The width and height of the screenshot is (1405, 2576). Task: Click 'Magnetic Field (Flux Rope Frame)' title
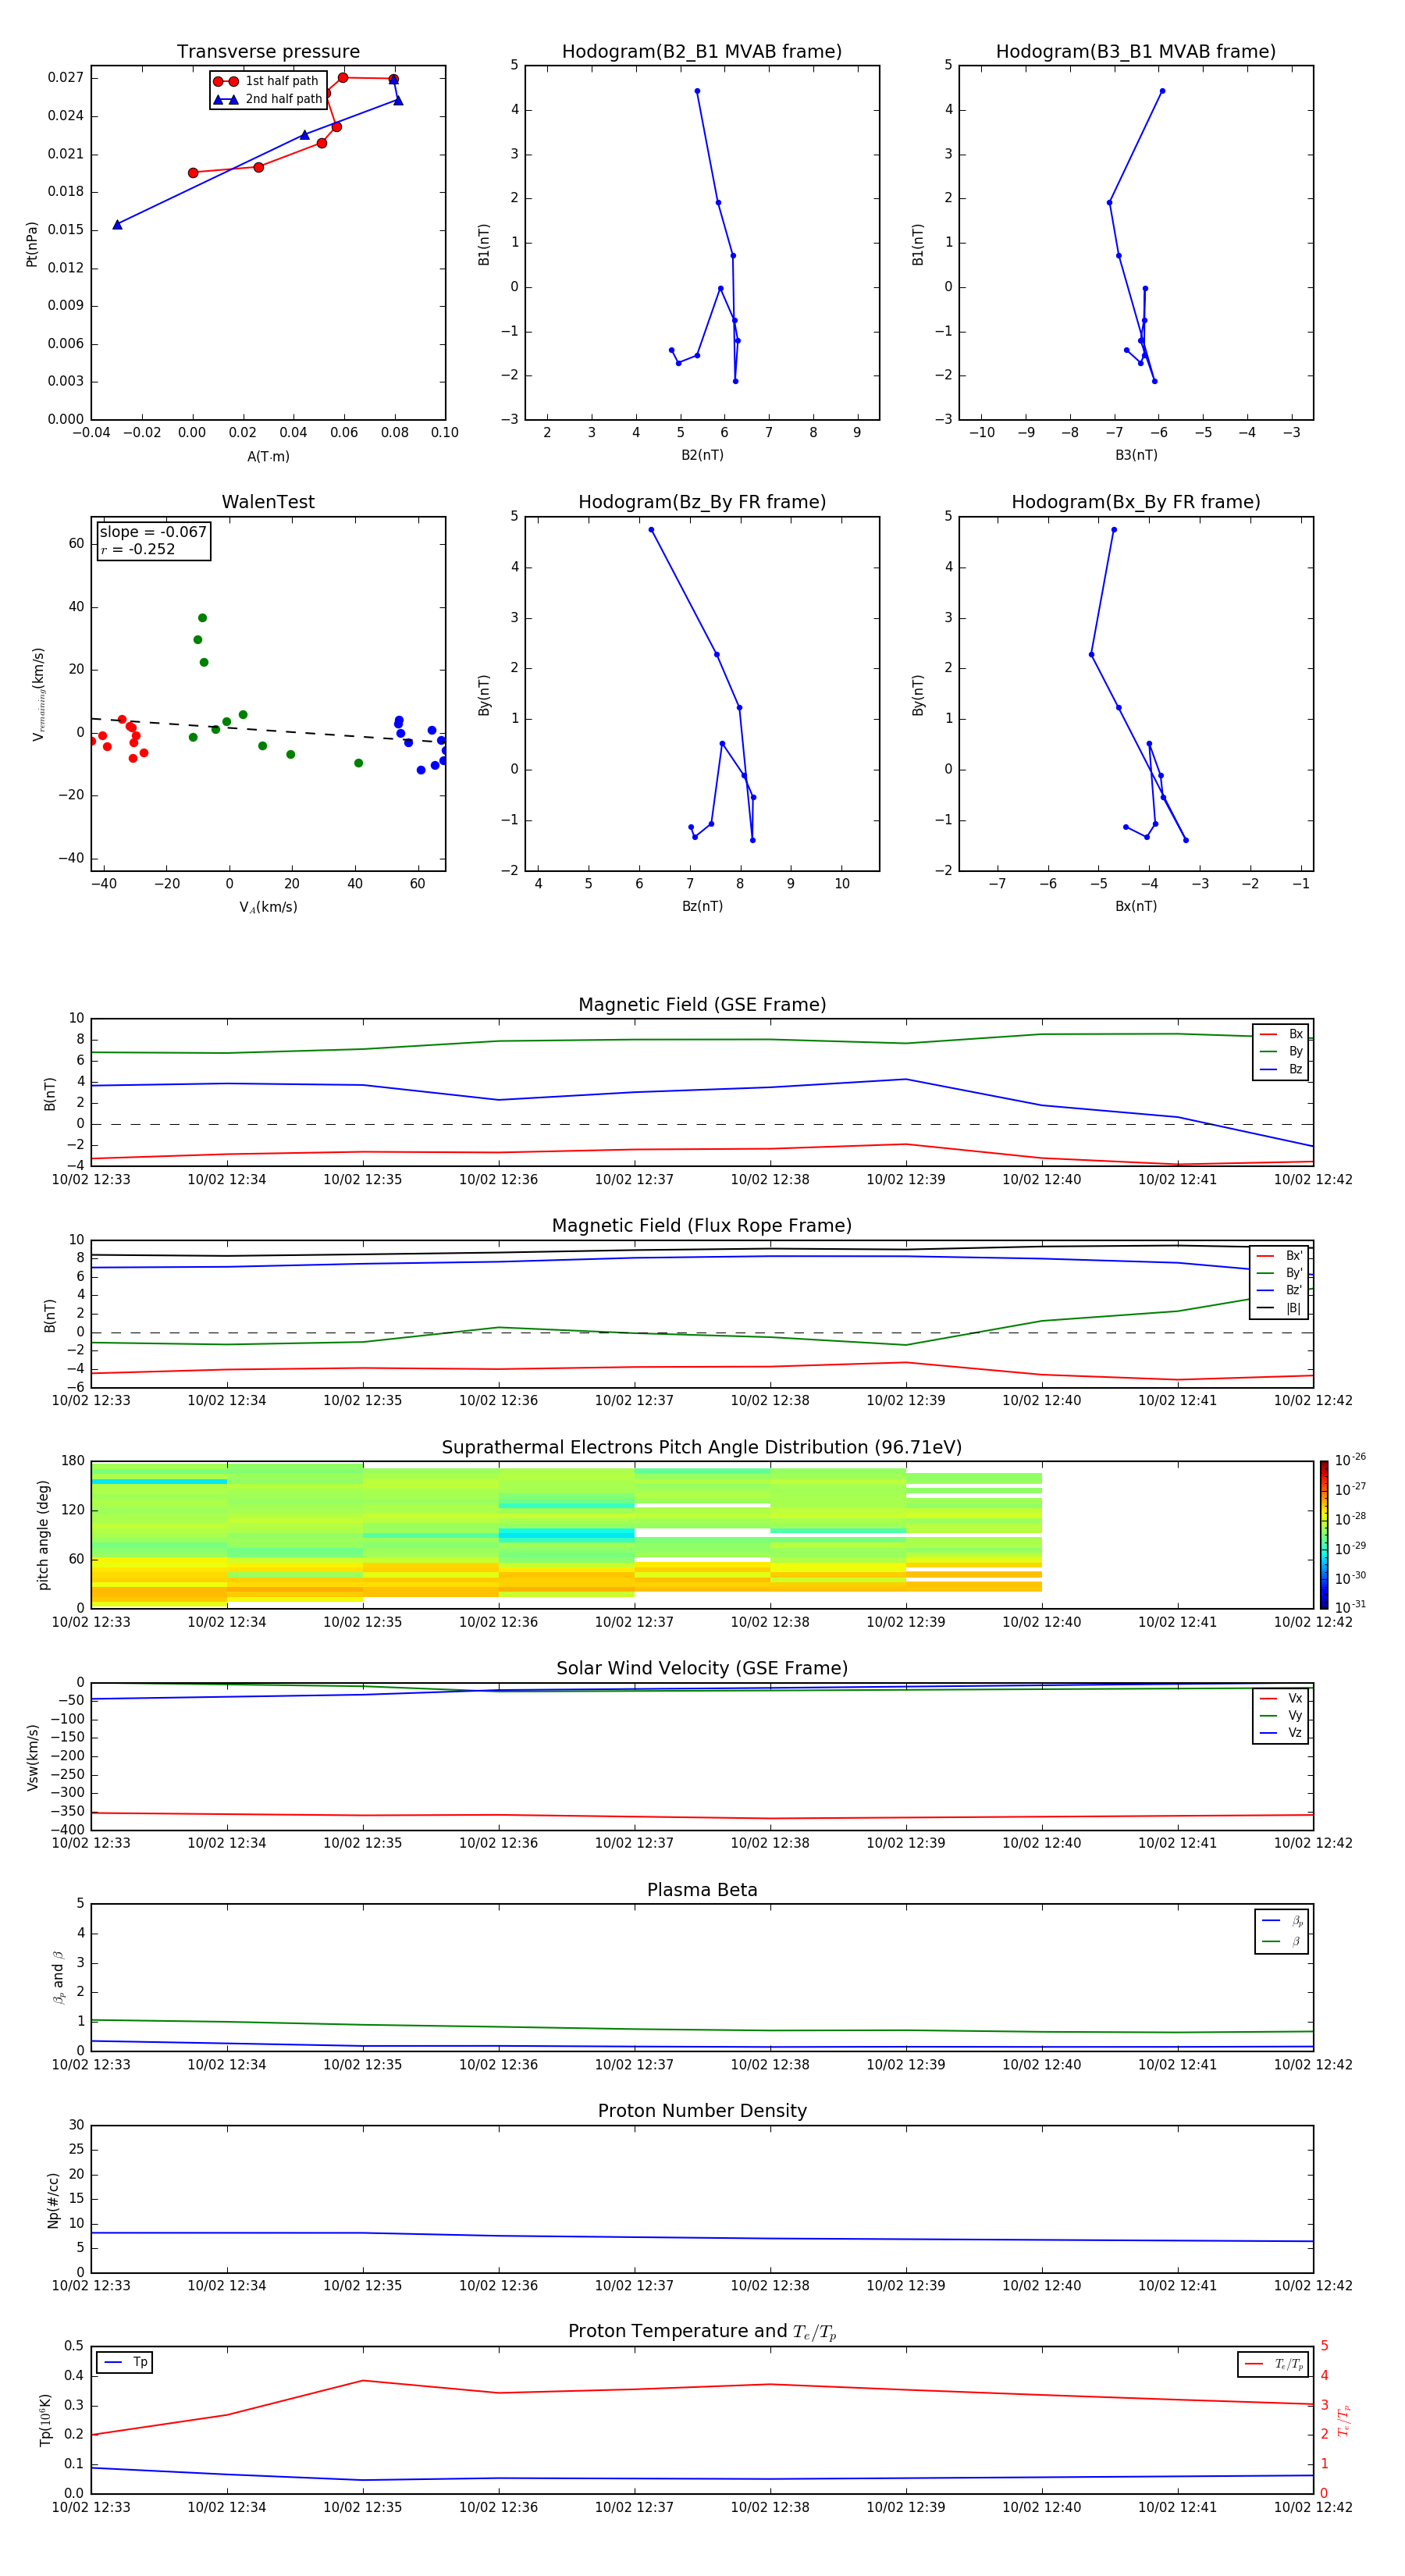coord(702,1226)
